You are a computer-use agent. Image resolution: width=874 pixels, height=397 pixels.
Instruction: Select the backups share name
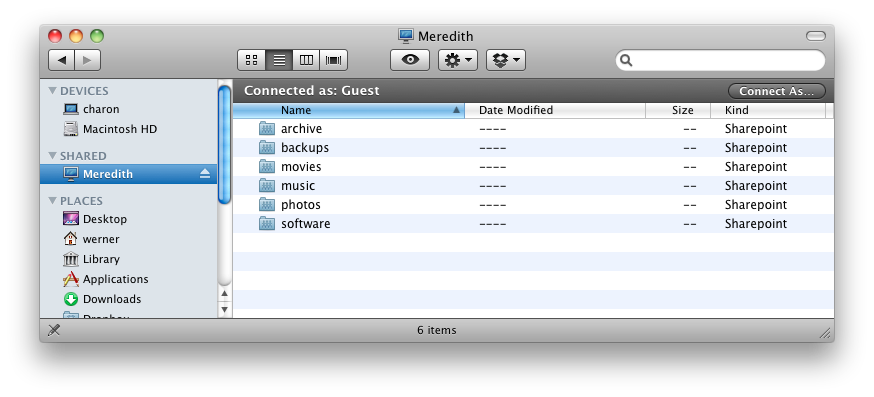[x=305, y=148]
